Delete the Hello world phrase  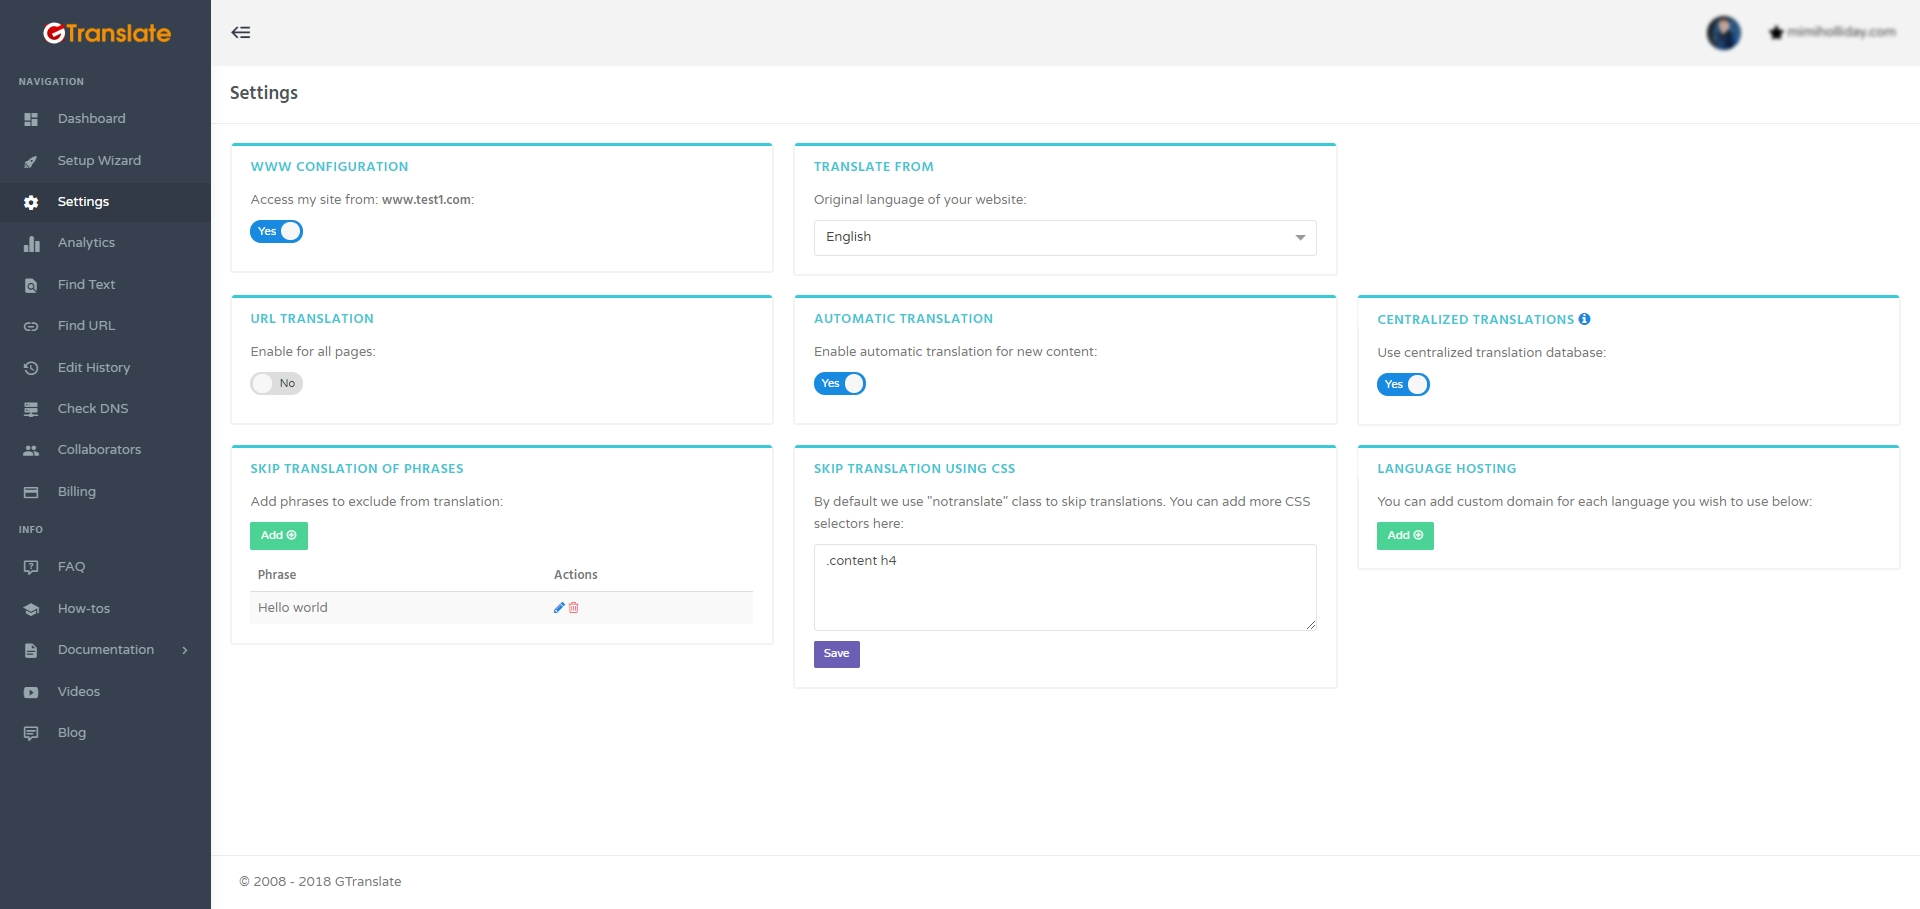point(573,607)
